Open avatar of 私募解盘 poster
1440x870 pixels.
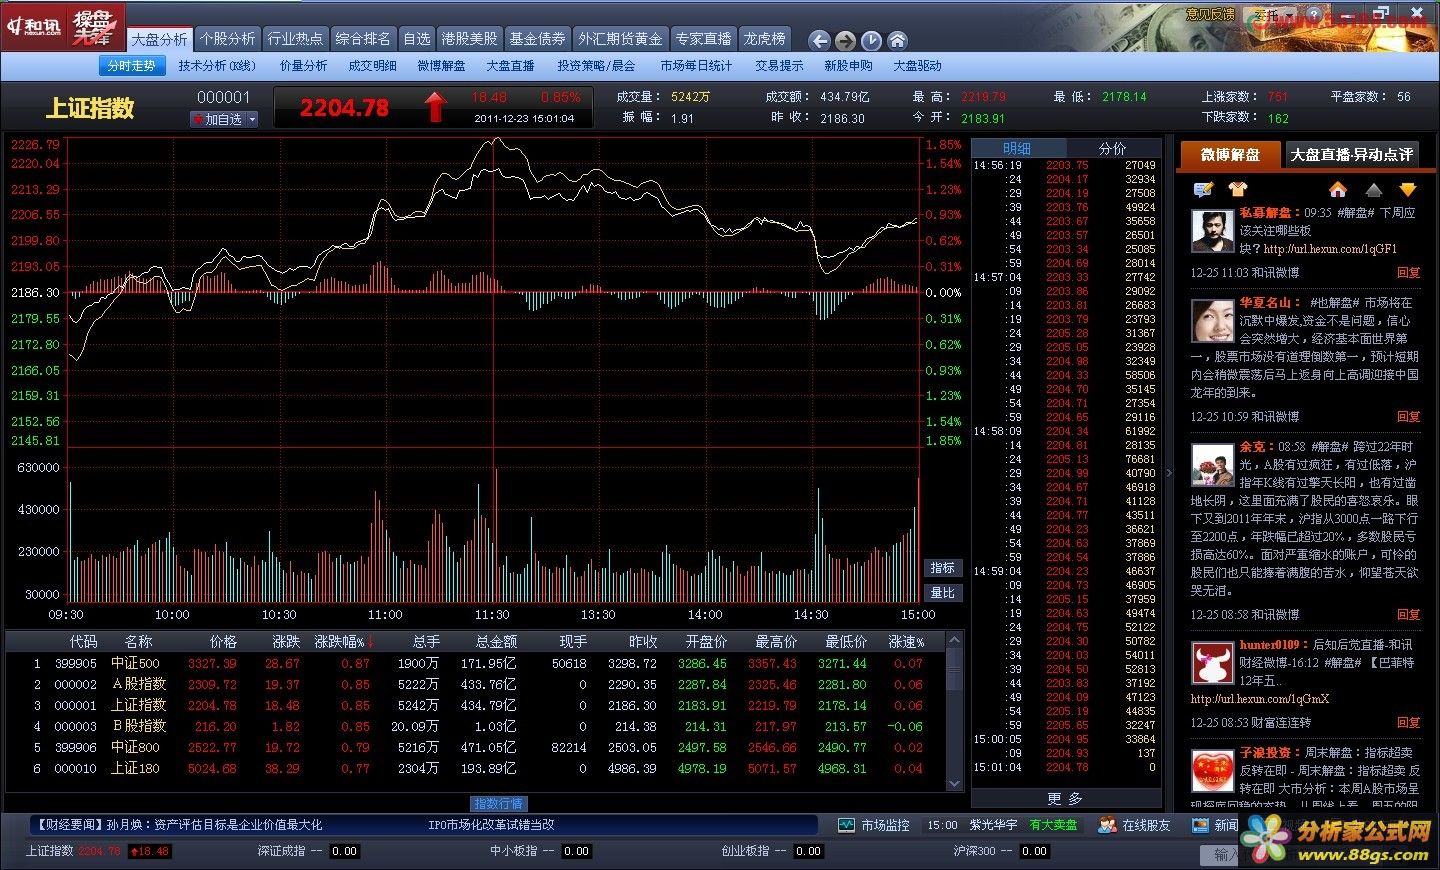[1212, 231]
